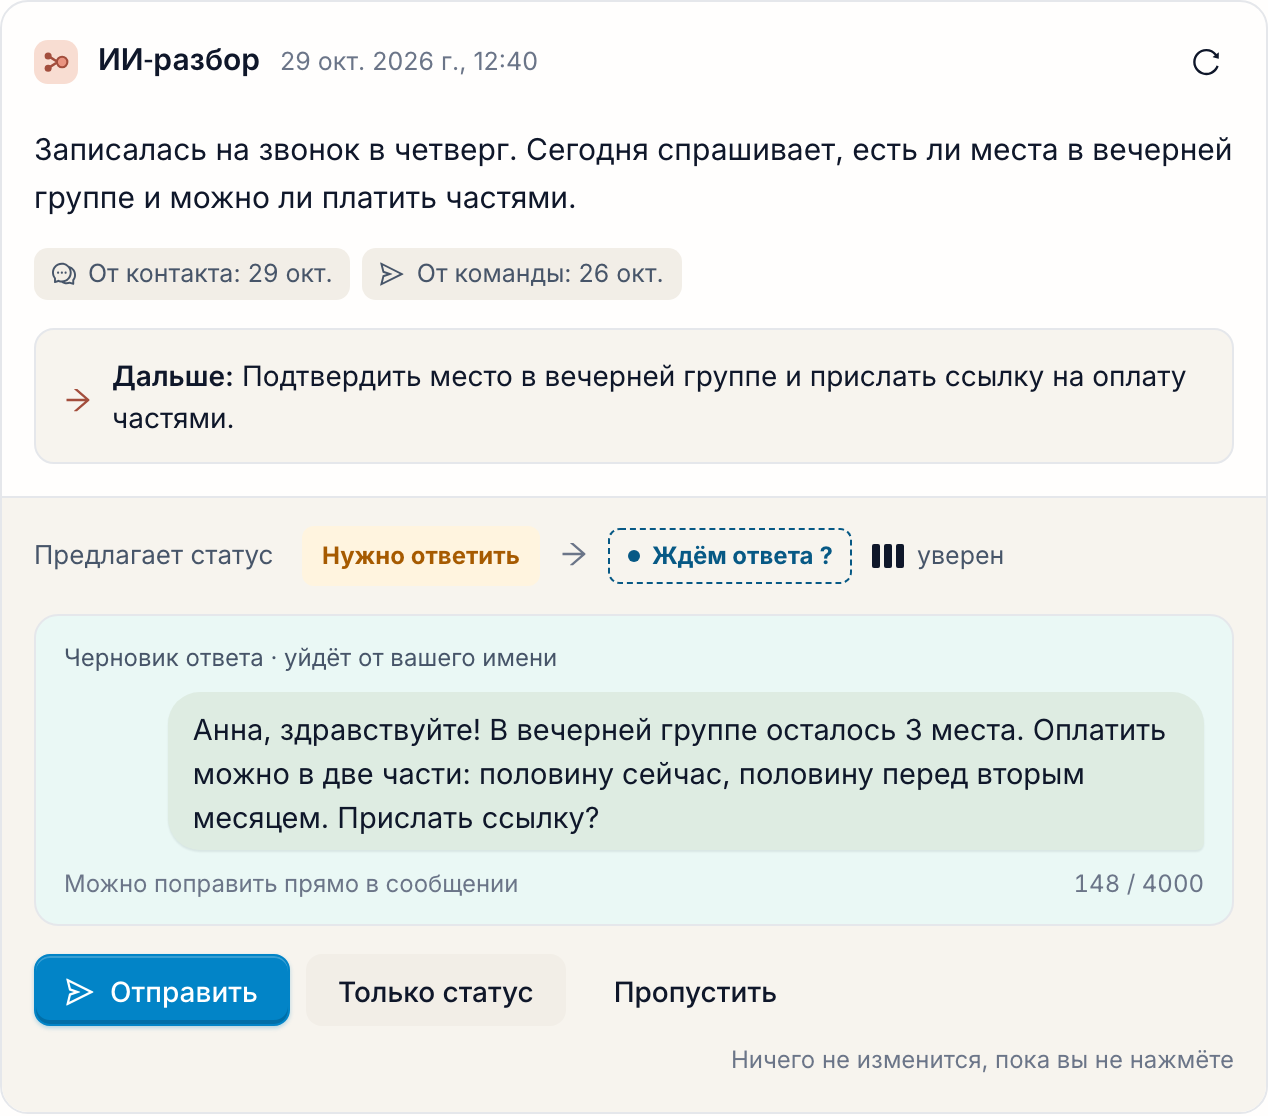Viewport: 1268px width, 1116px height.
Task: Click the word уверен confidence label
Action: [961, 556]
